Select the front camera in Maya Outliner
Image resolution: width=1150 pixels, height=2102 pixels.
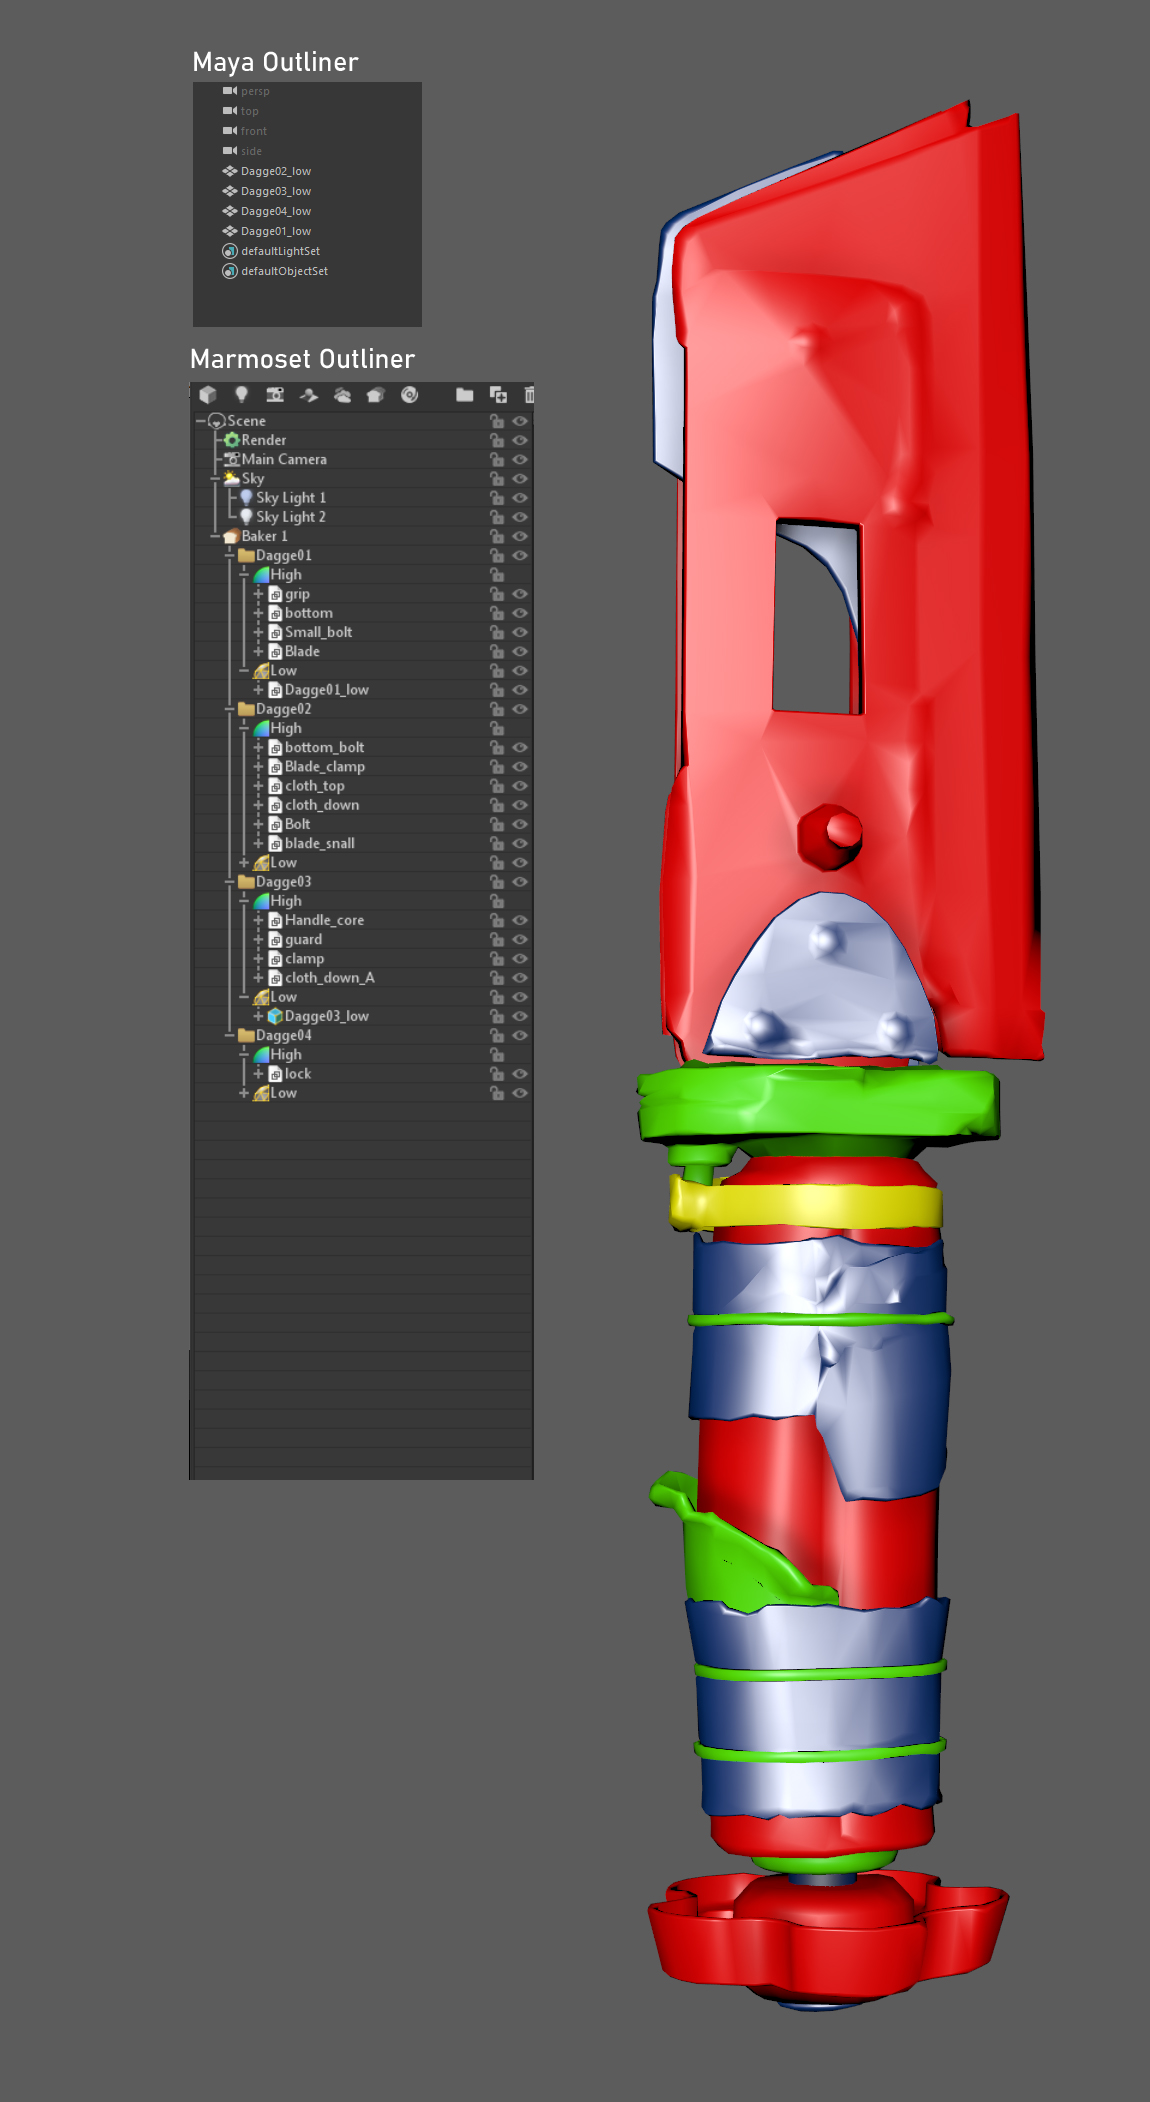click(254, 131)
